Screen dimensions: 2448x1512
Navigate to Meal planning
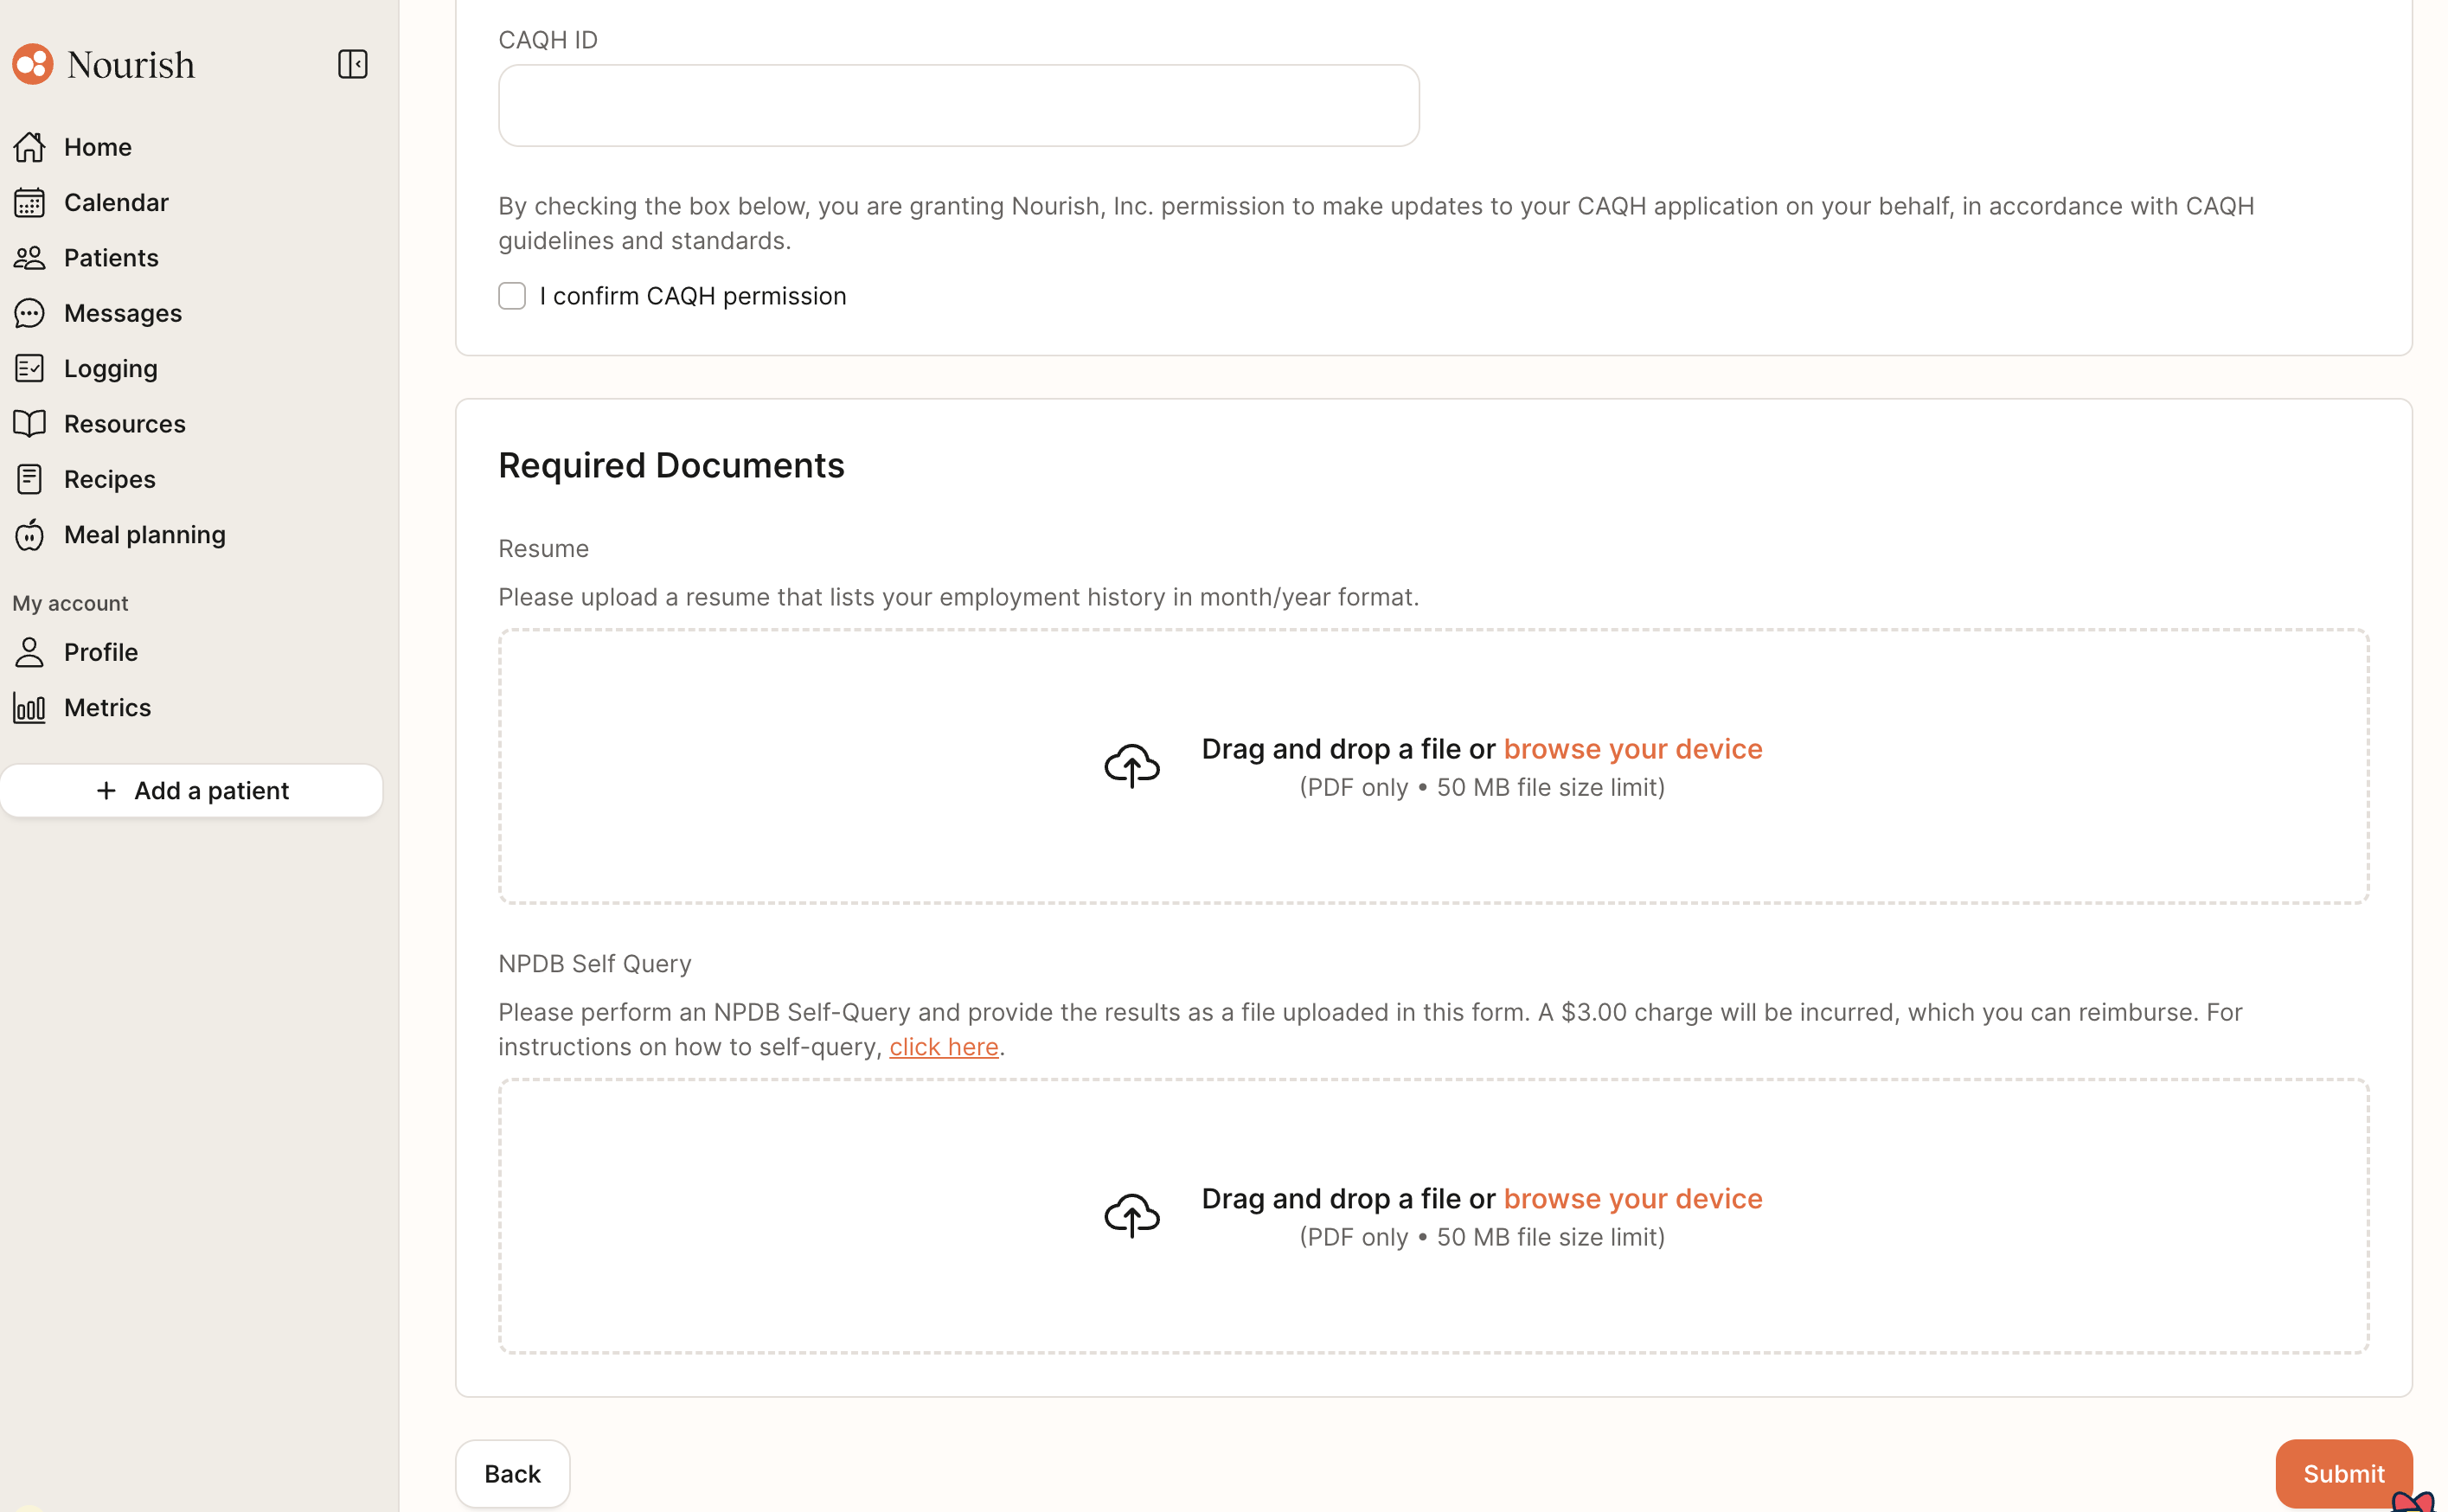[144, 535]
